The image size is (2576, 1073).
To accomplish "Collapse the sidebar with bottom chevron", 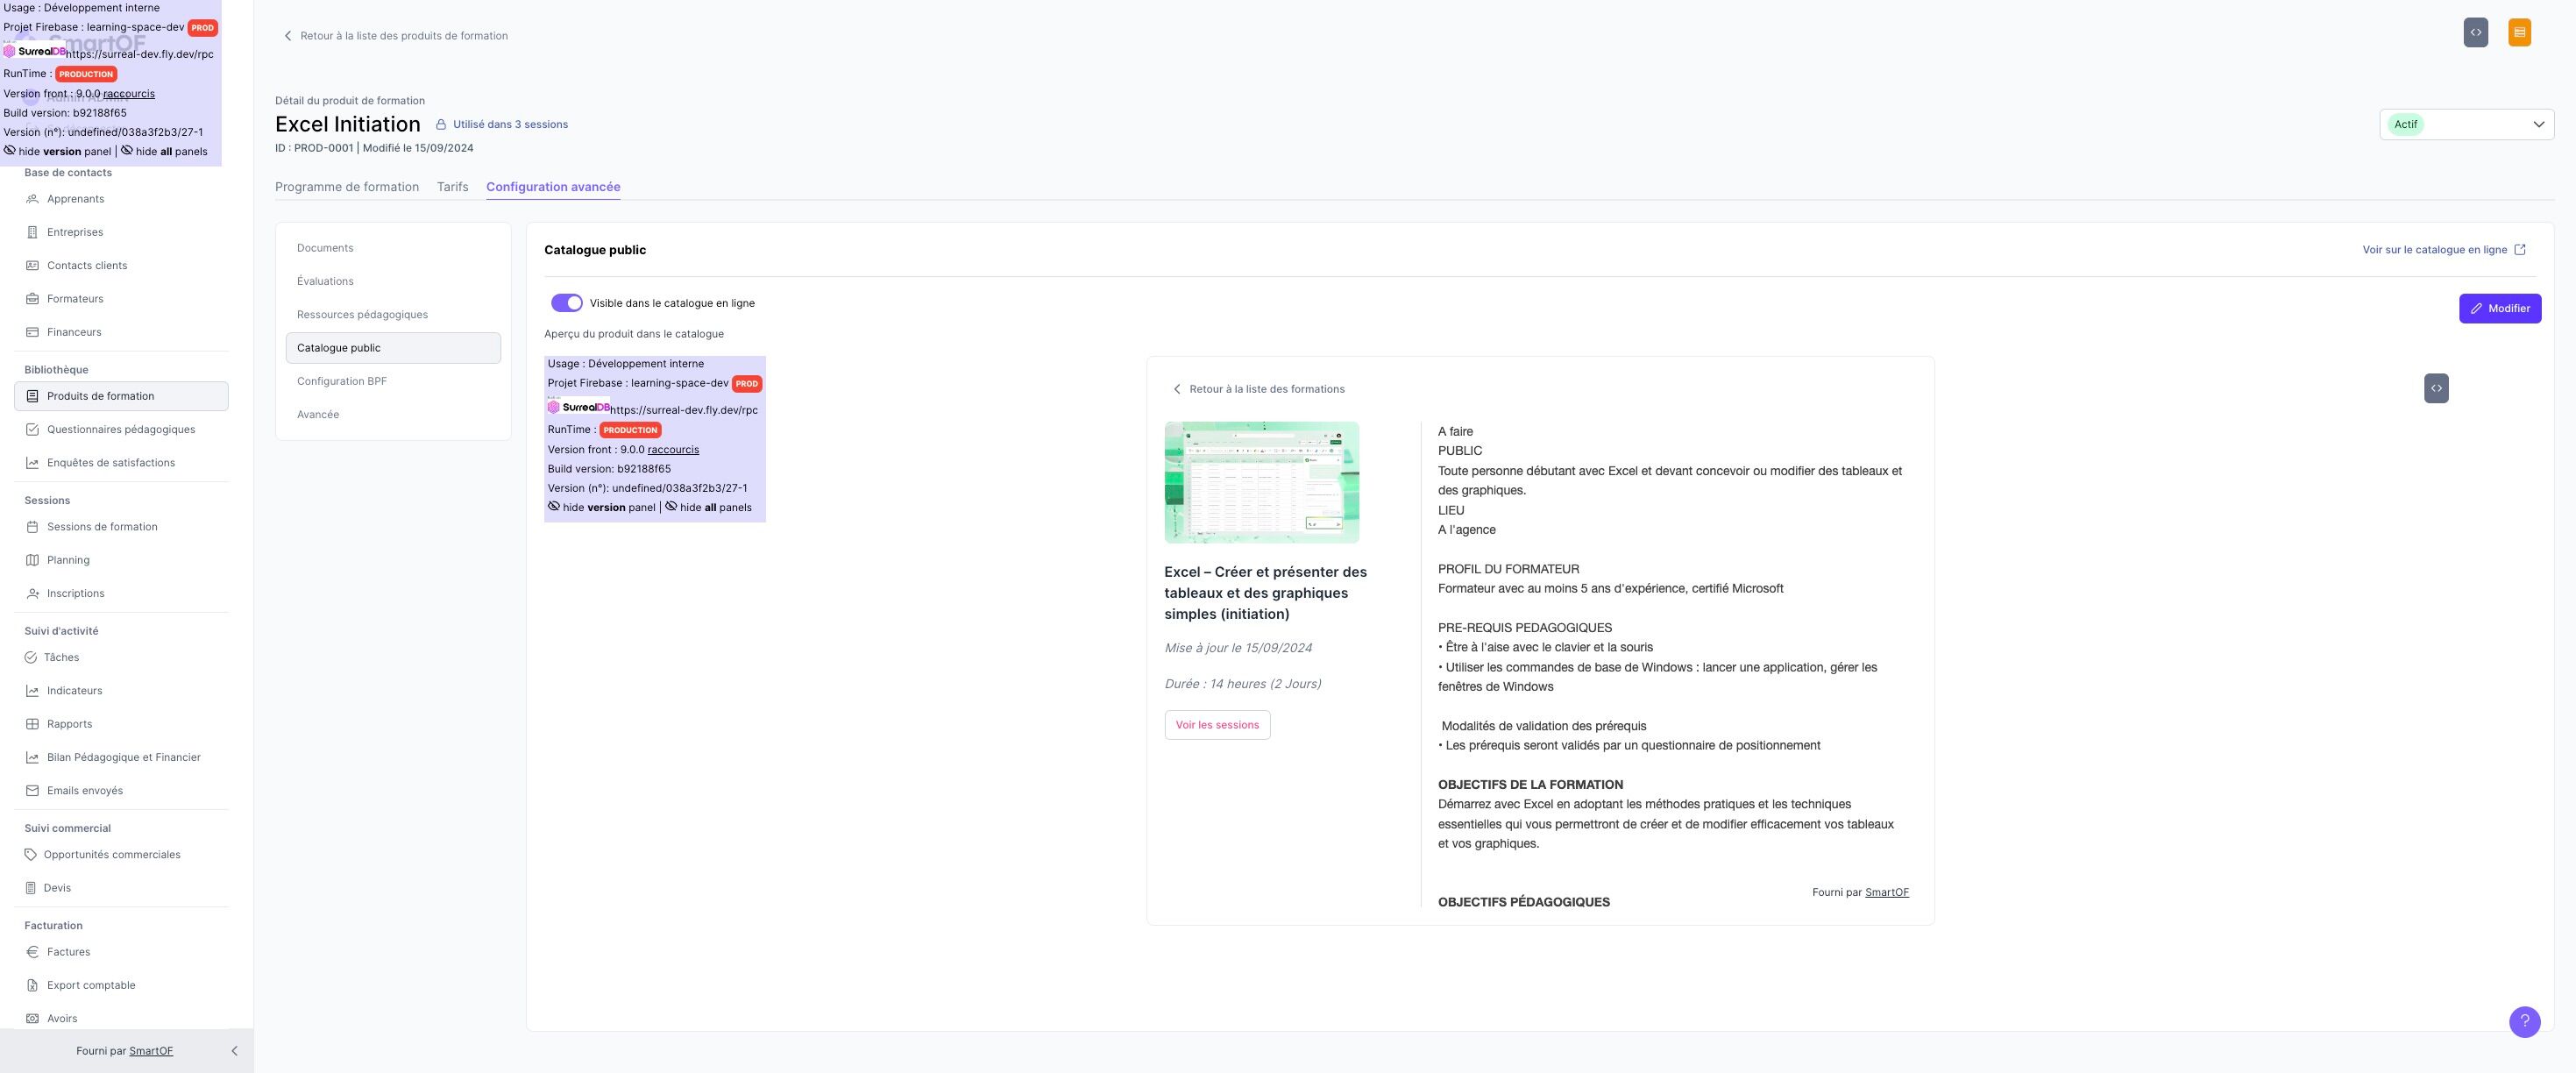I will click(x=234, y=1051).
